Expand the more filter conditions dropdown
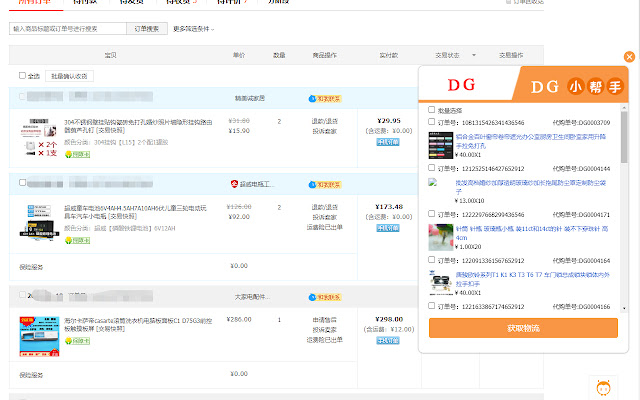This screenshot has height=400, width=640. [193, 29]
